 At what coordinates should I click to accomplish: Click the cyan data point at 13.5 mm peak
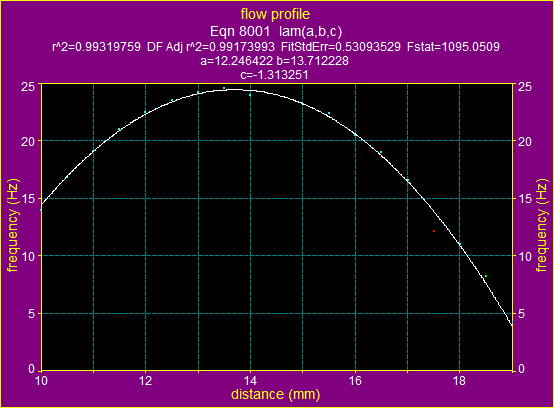pos(224,88)
